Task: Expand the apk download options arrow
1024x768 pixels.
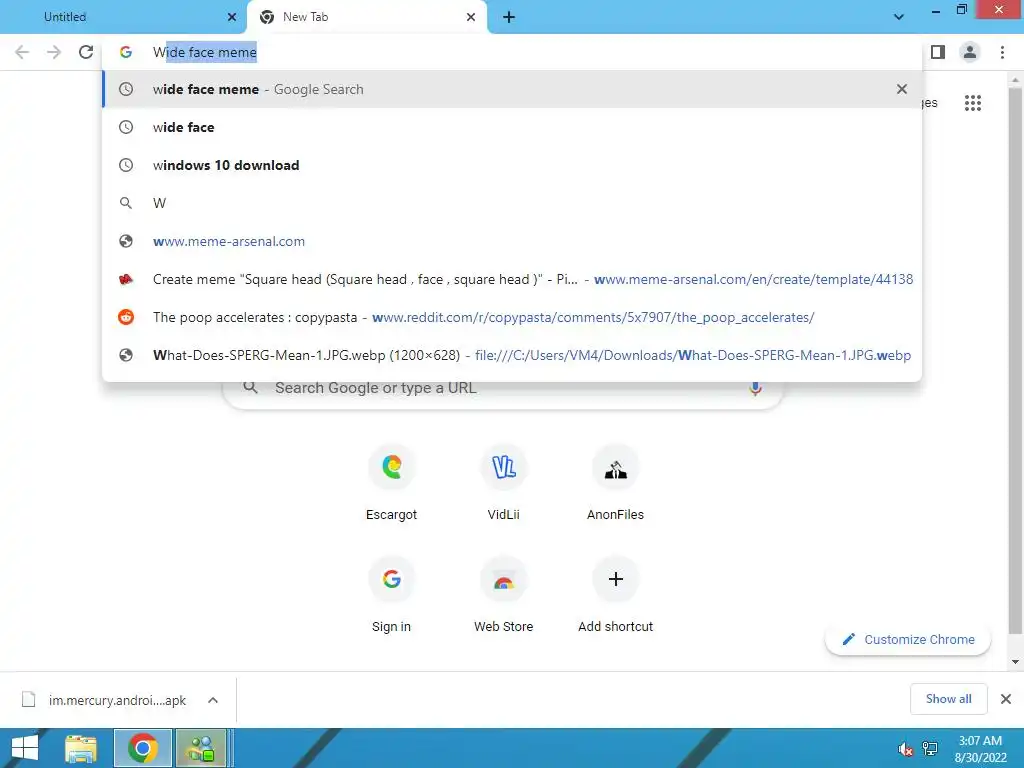Action: click(x=213, y=700)
